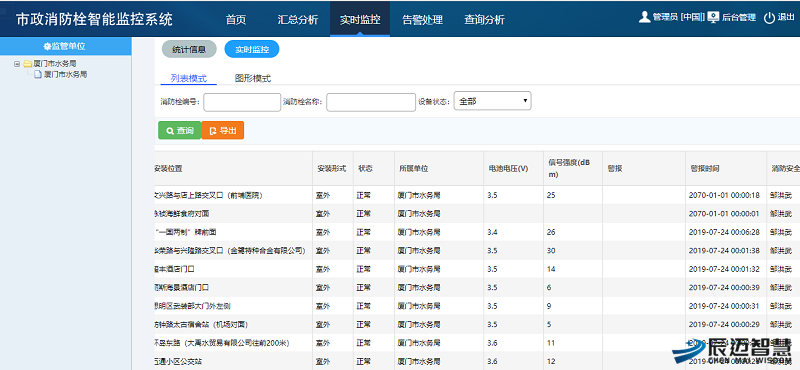Open the 设备状态 dropdown showing 全部
800x370 pixels.
tap(492, 101)
